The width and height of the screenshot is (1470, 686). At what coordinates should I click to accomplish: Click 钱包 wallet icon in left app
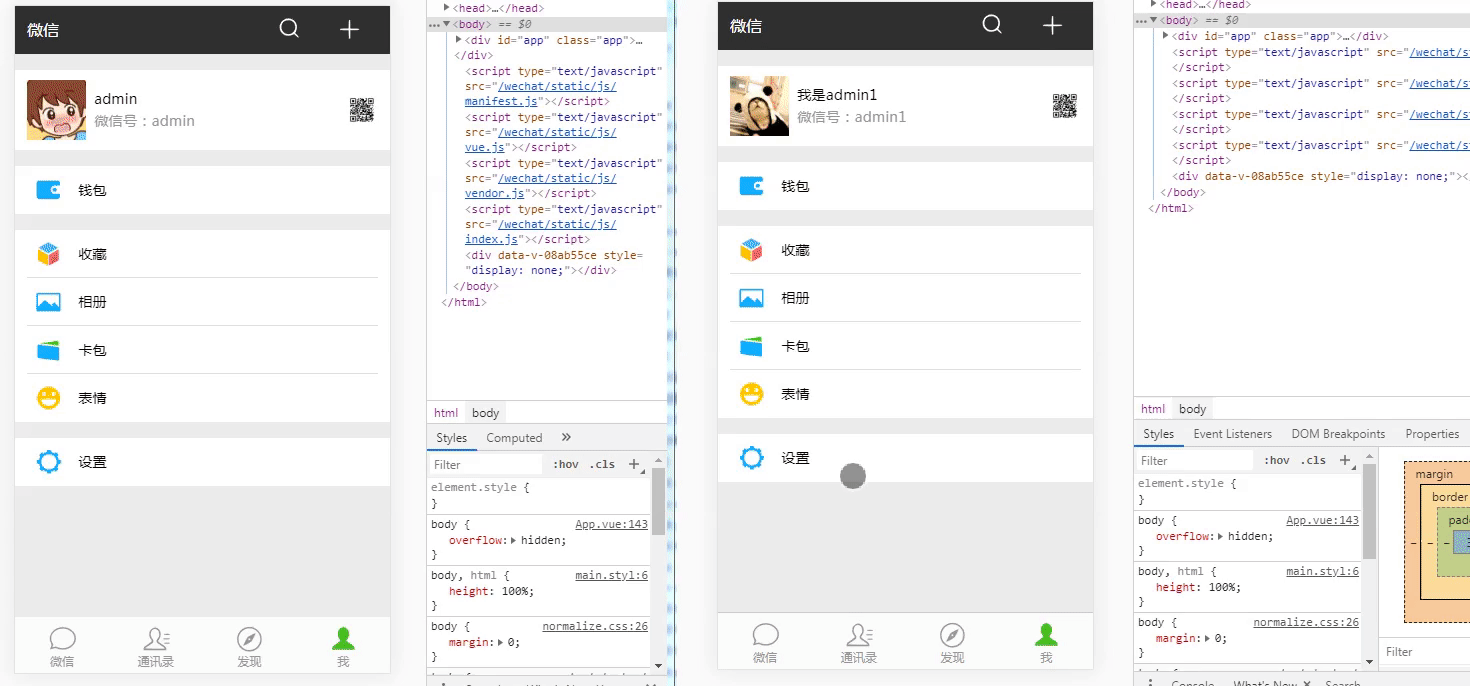48,189
